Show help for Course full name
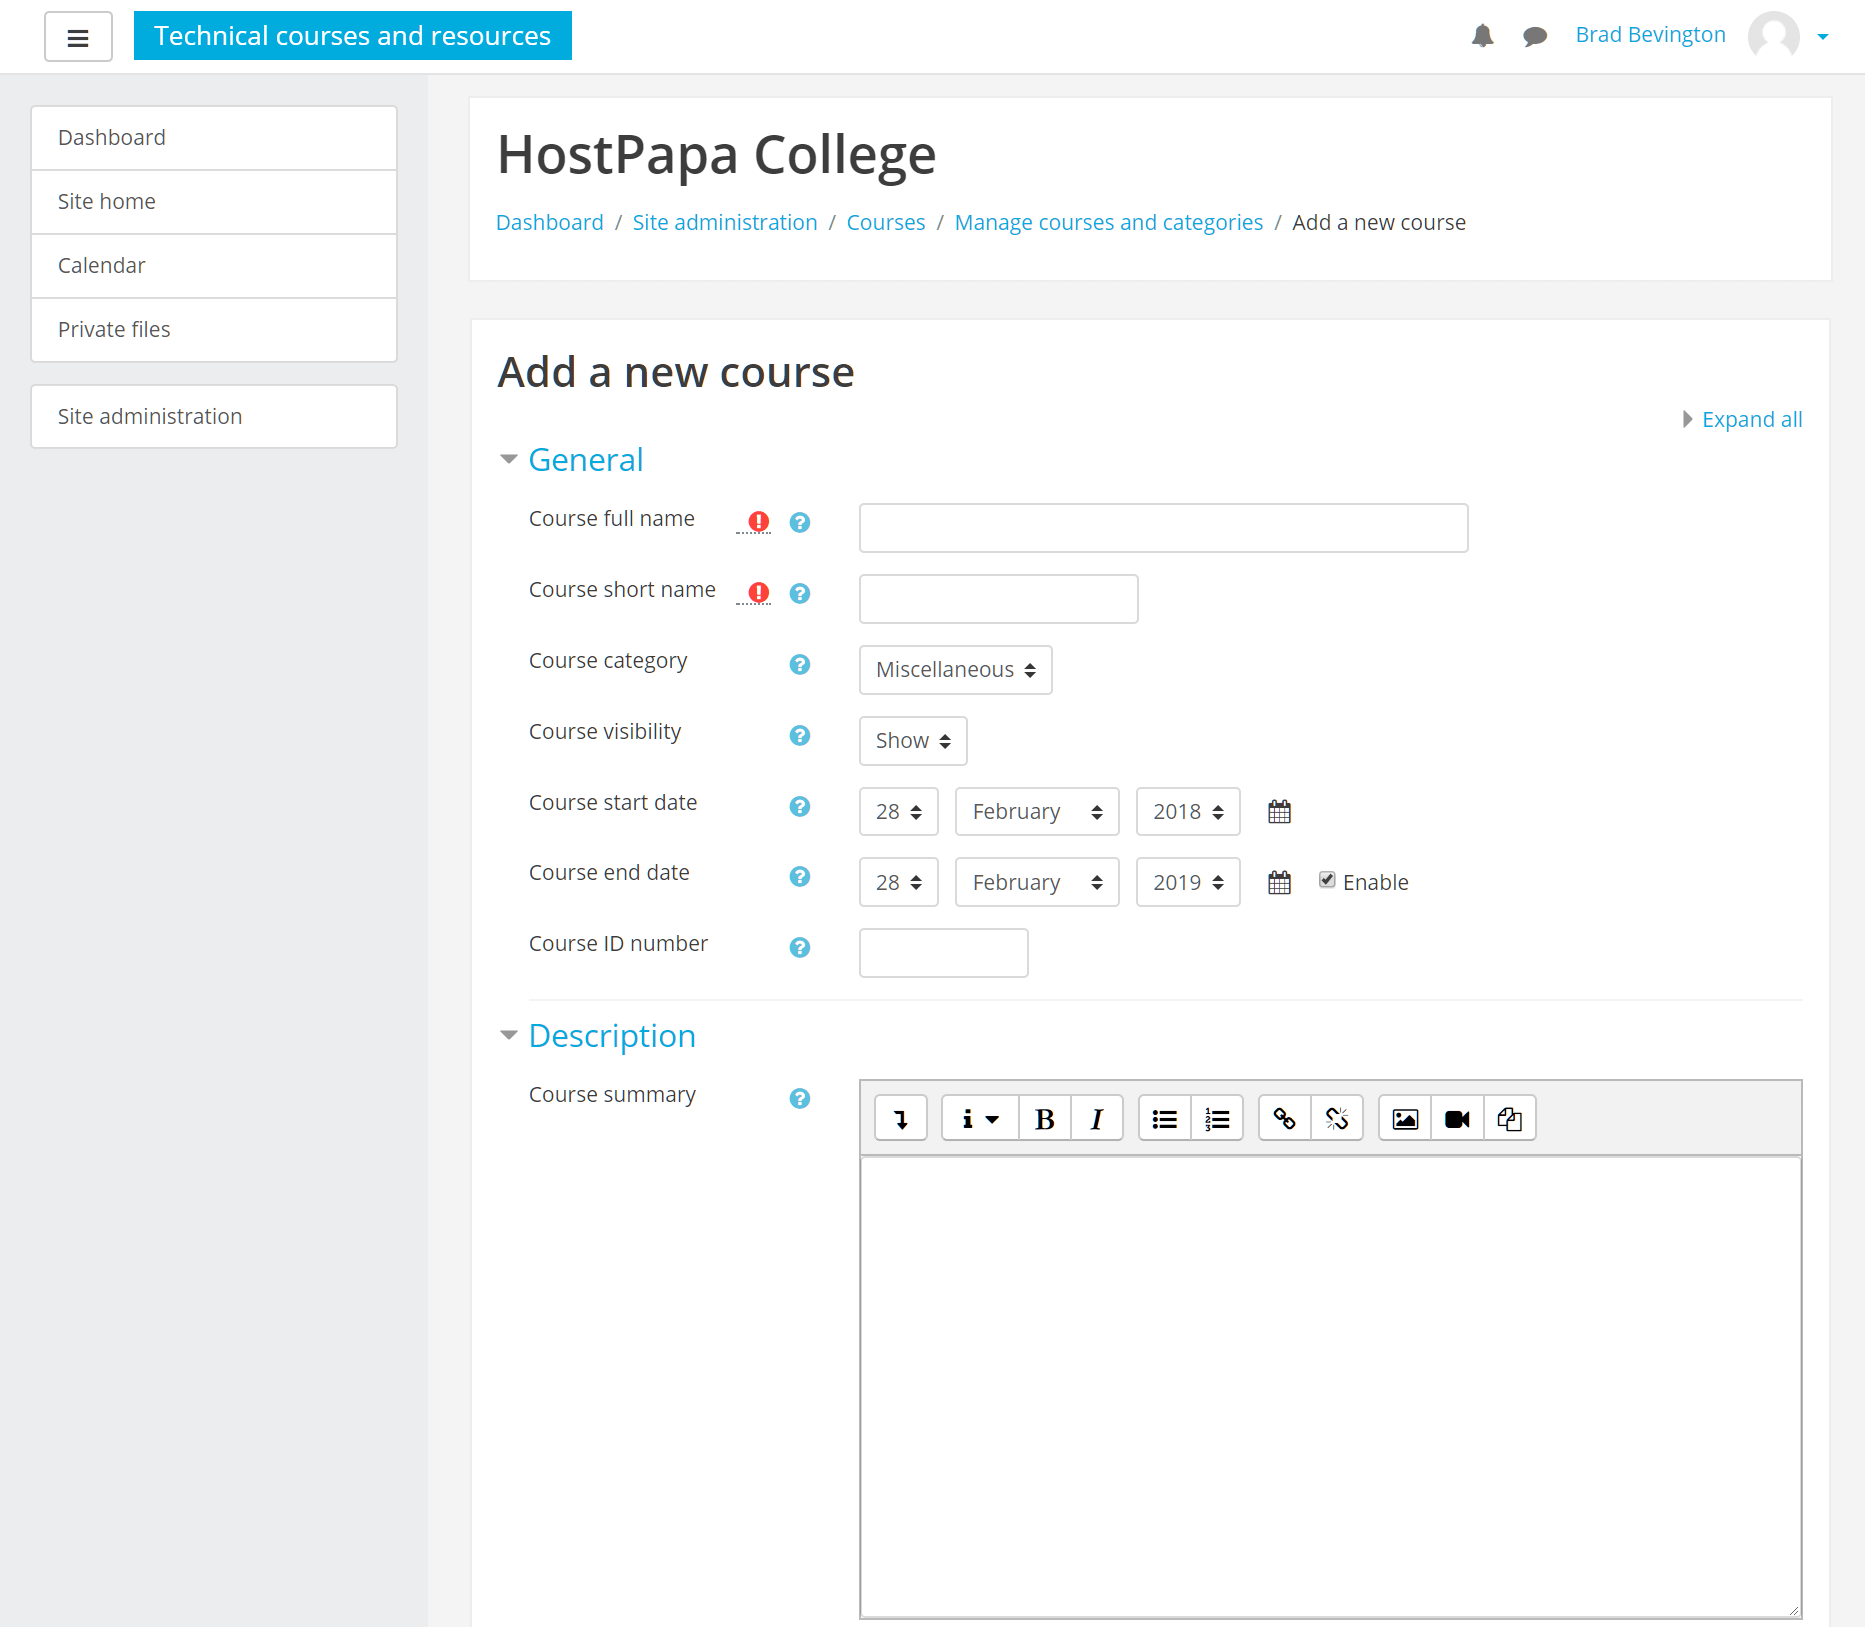The height and width of the screenshot is (1627, 1865). [x=799, y=522]
